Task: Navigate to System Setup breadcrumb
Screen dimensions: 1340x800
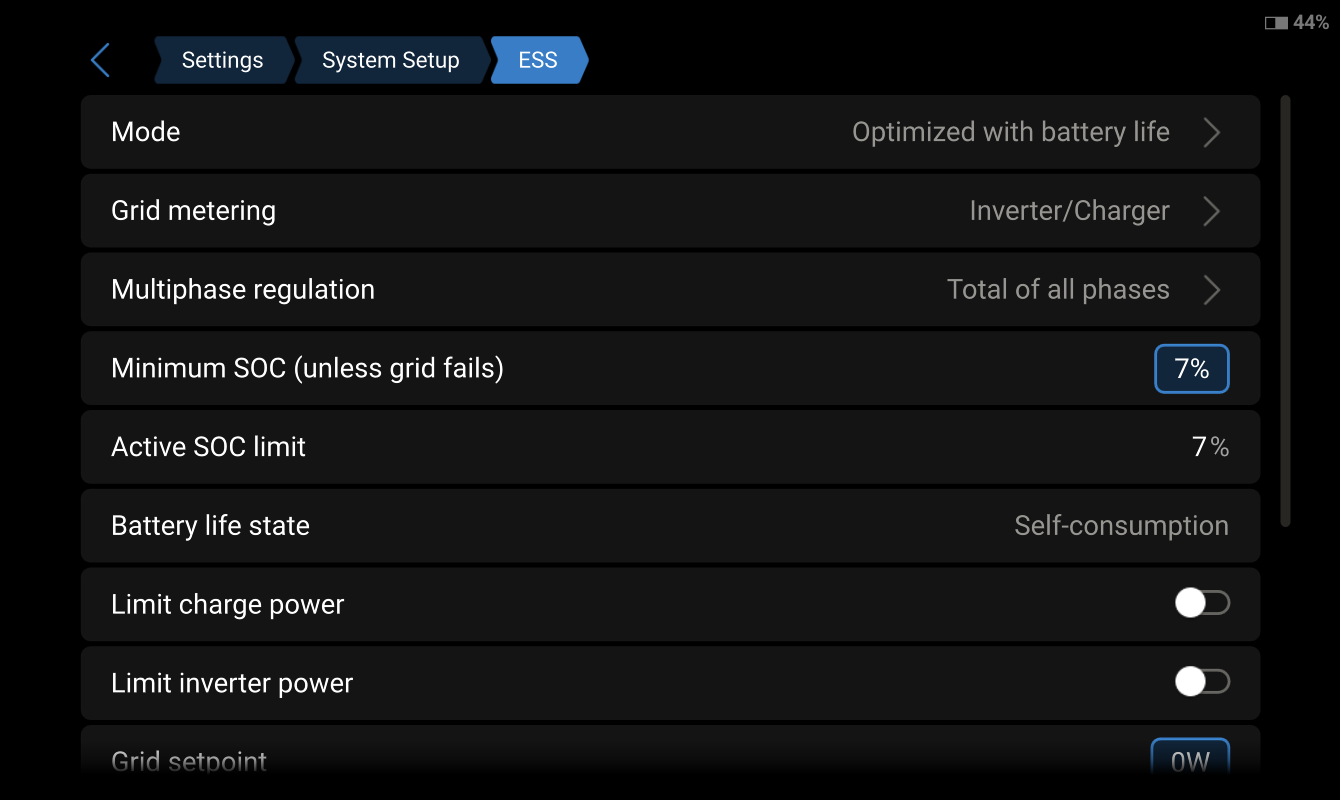Action: click(390, 60)
